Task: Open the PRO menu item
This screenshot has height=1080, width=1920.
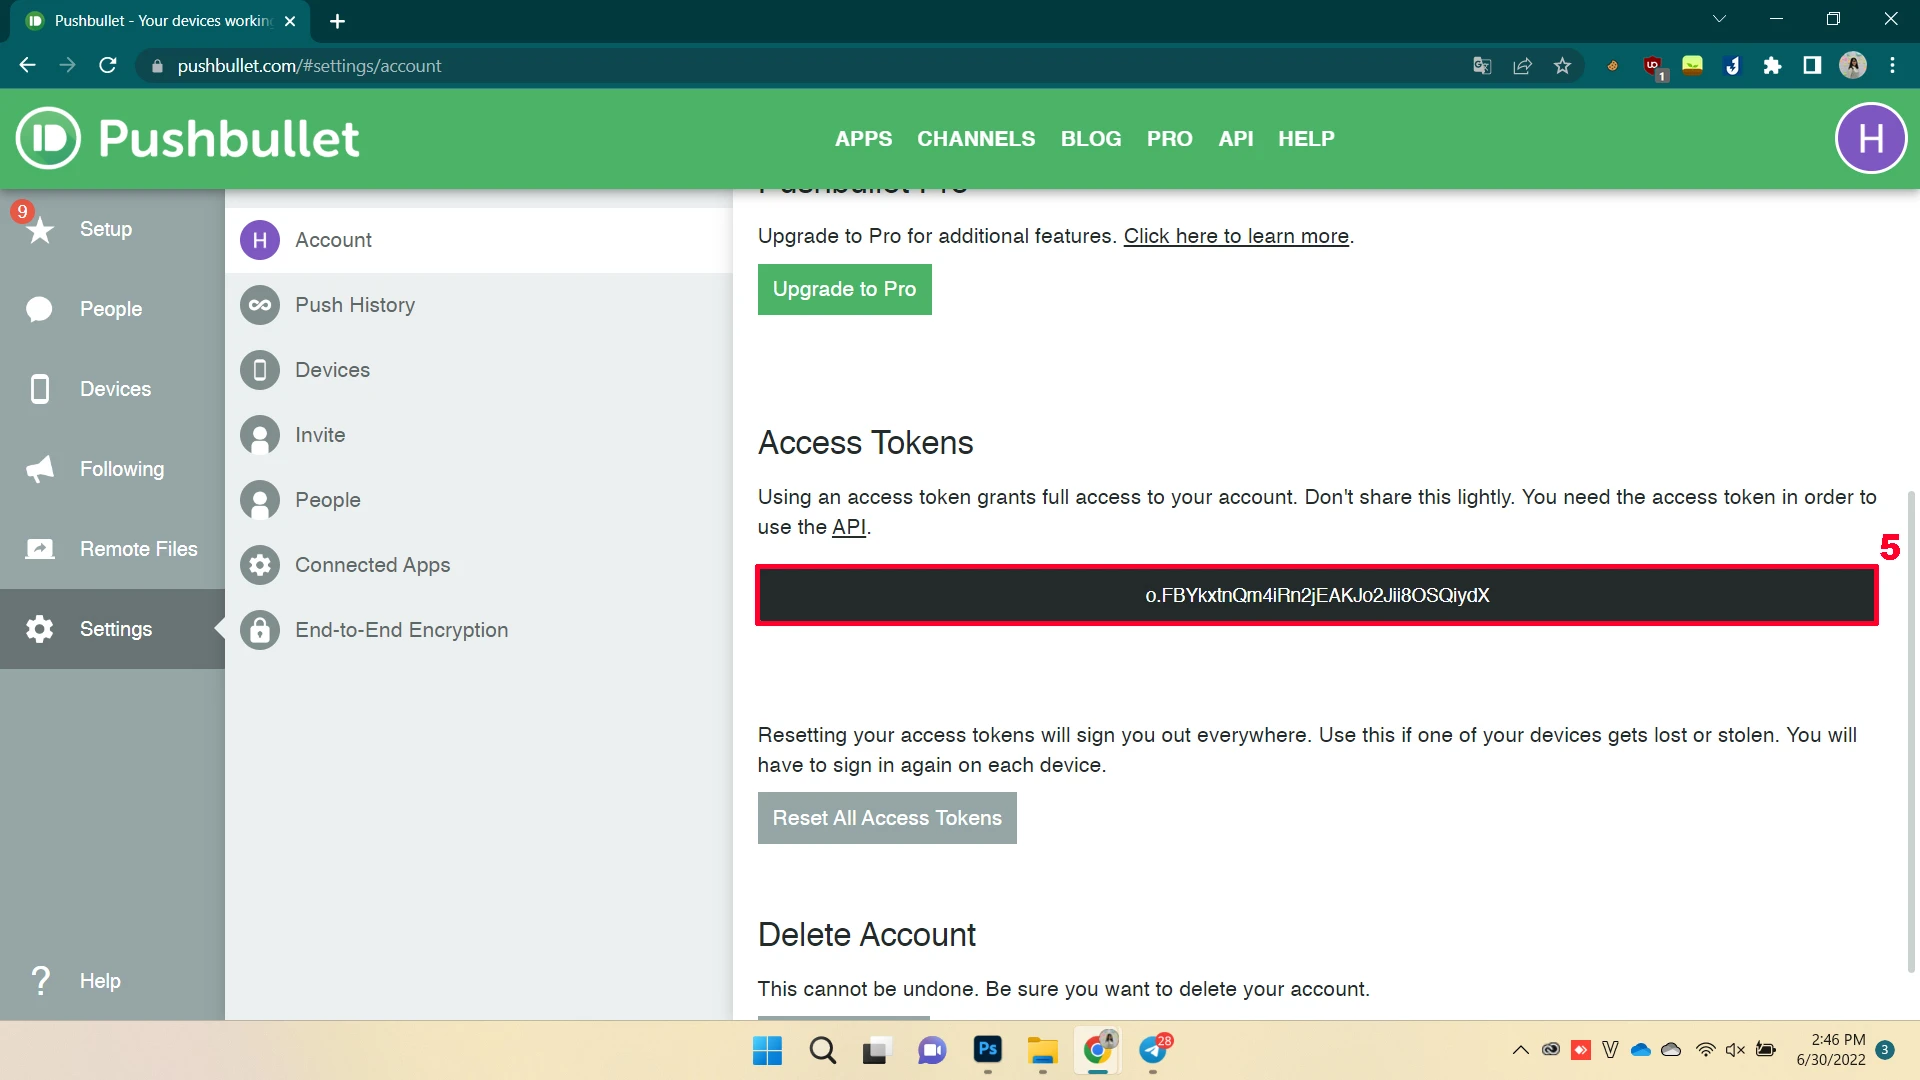Action: (x=1170, y=139)
